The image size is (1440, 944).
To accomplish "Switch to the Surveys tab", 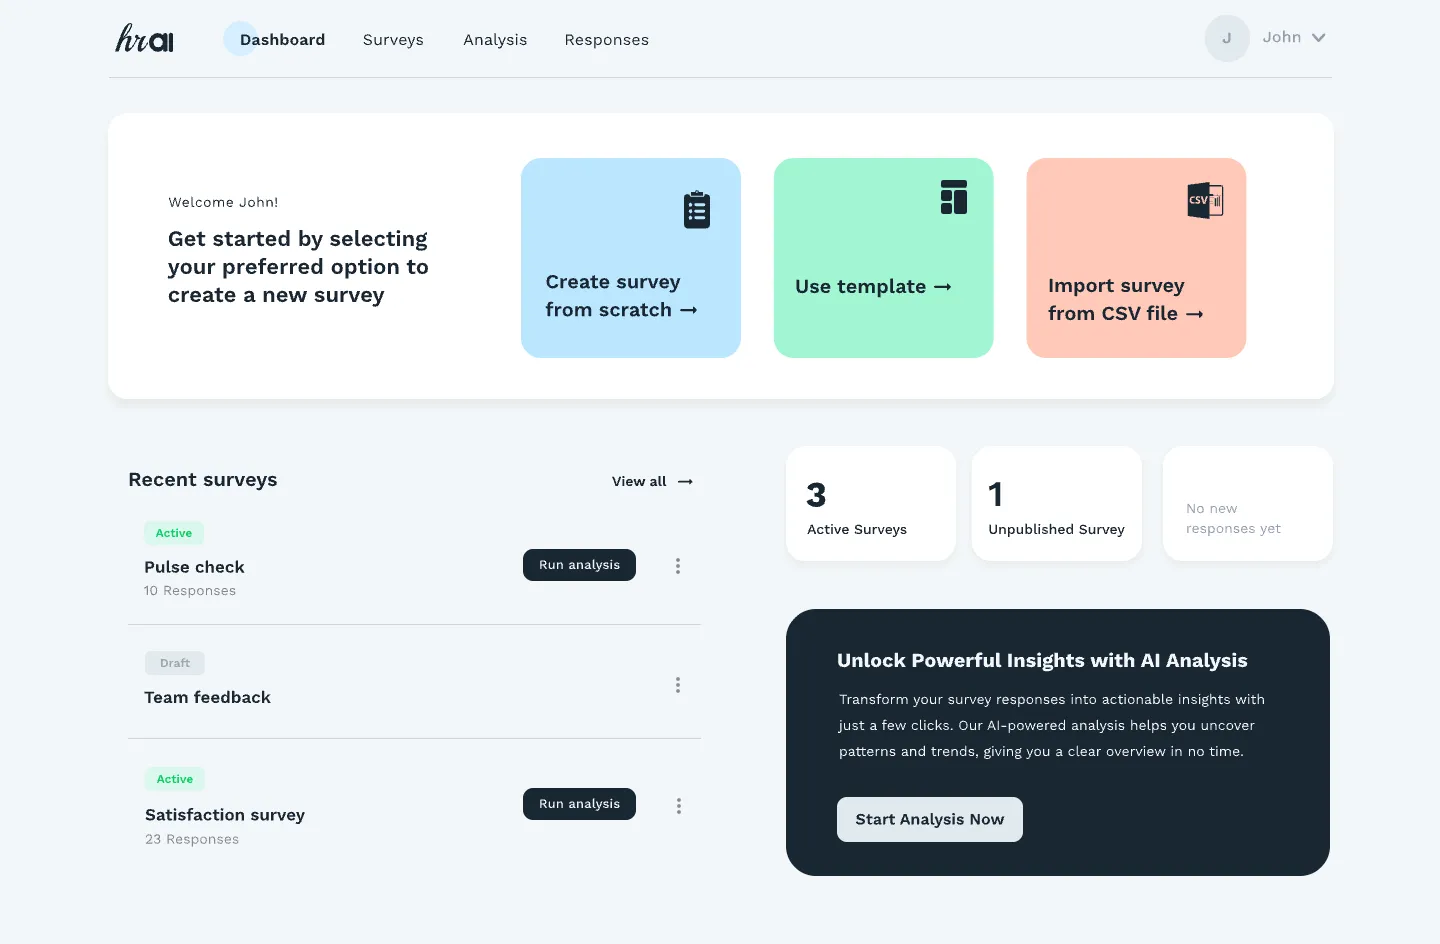I will click(x=393, y=40).
